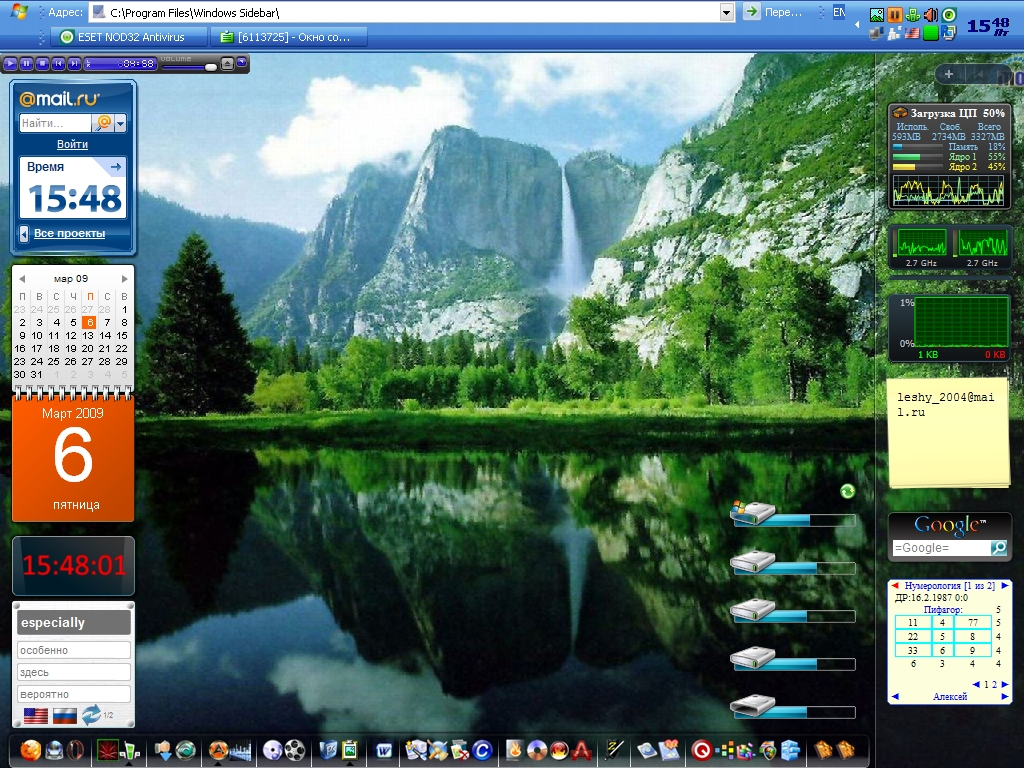Click the Windows Start logo button
This screenshot has width=1024, height=768.
pos(17,12)
